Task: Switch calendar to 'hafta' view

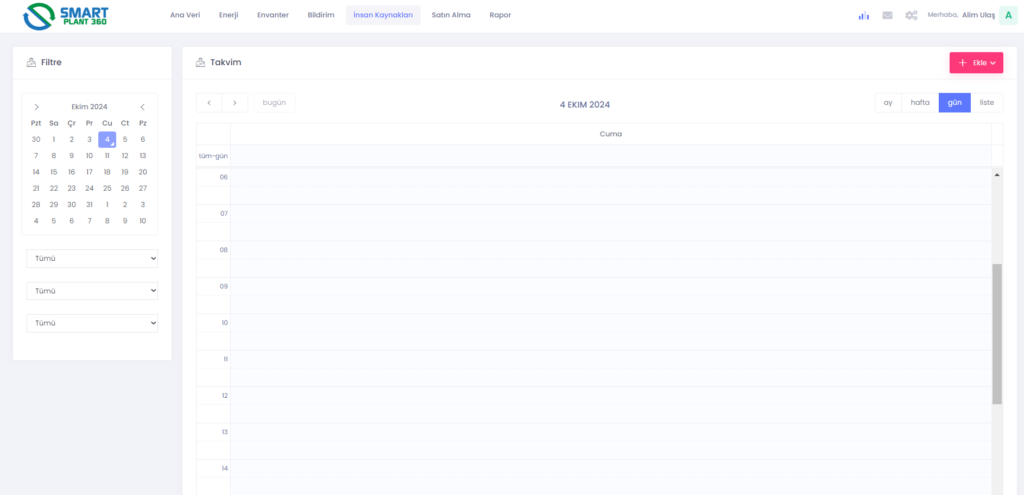Action: (920, 103)
